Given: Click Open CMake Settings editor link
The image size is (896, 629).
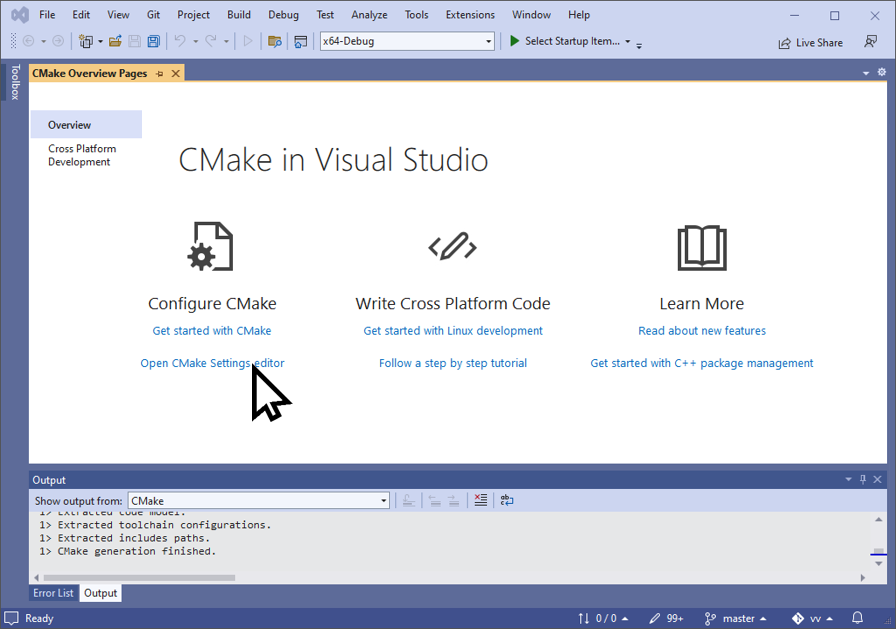Looking at the screenshot, I should (x=212, y=363).
